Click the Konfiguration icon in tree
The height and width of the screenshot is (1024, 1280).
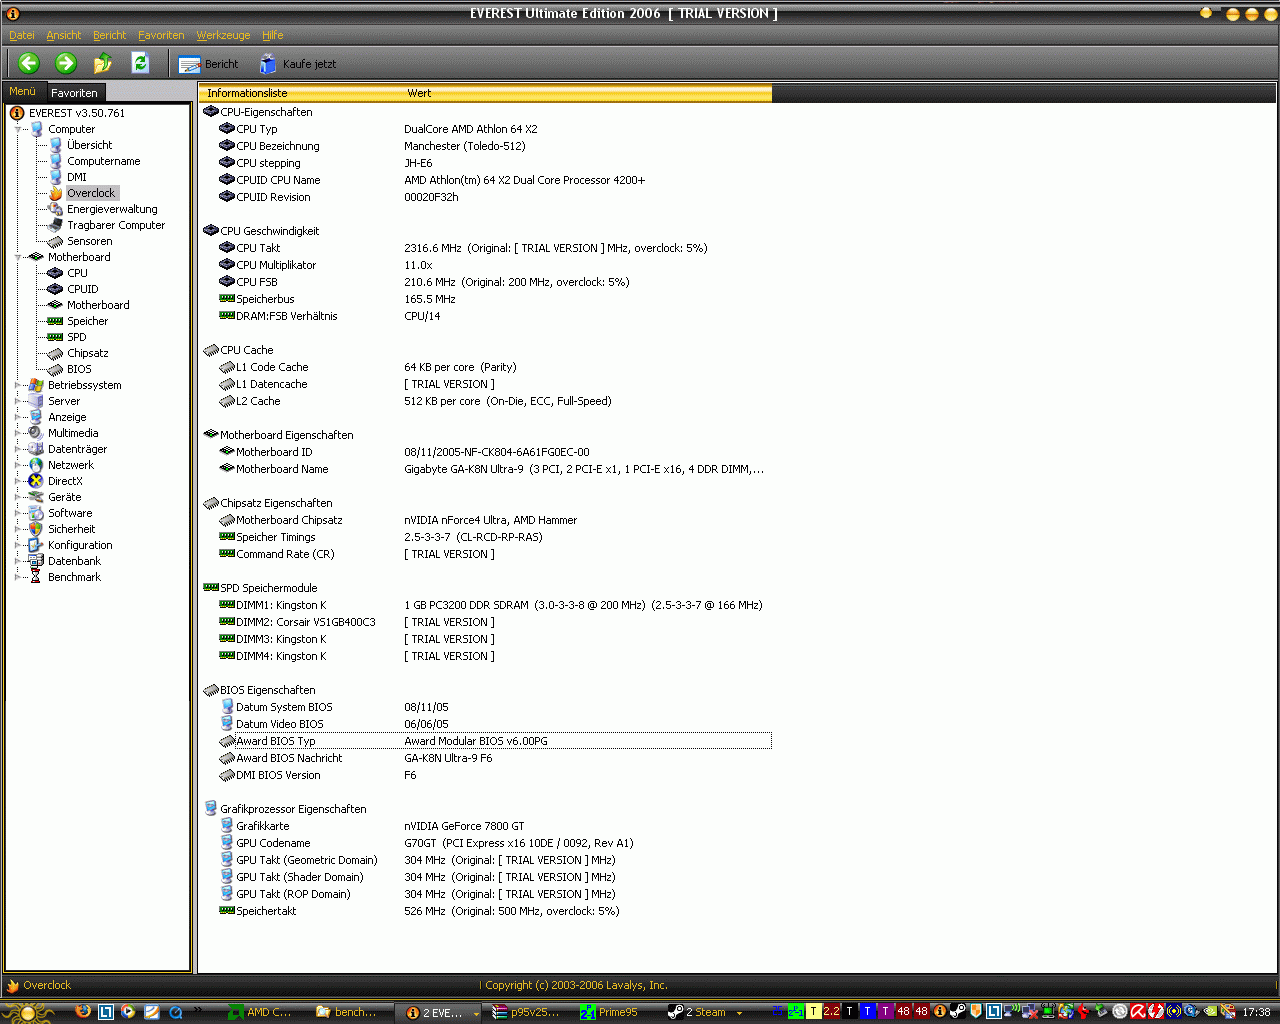(36, 545)
